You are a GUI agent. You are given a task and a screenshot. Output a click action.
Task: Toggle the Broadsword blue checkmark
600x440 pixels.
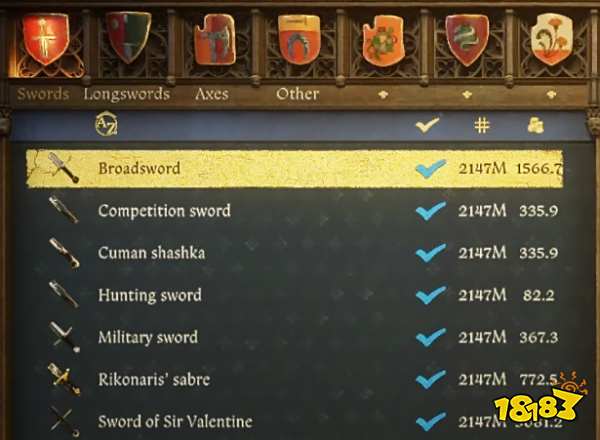pyautogui.click(x=430, y=168)
